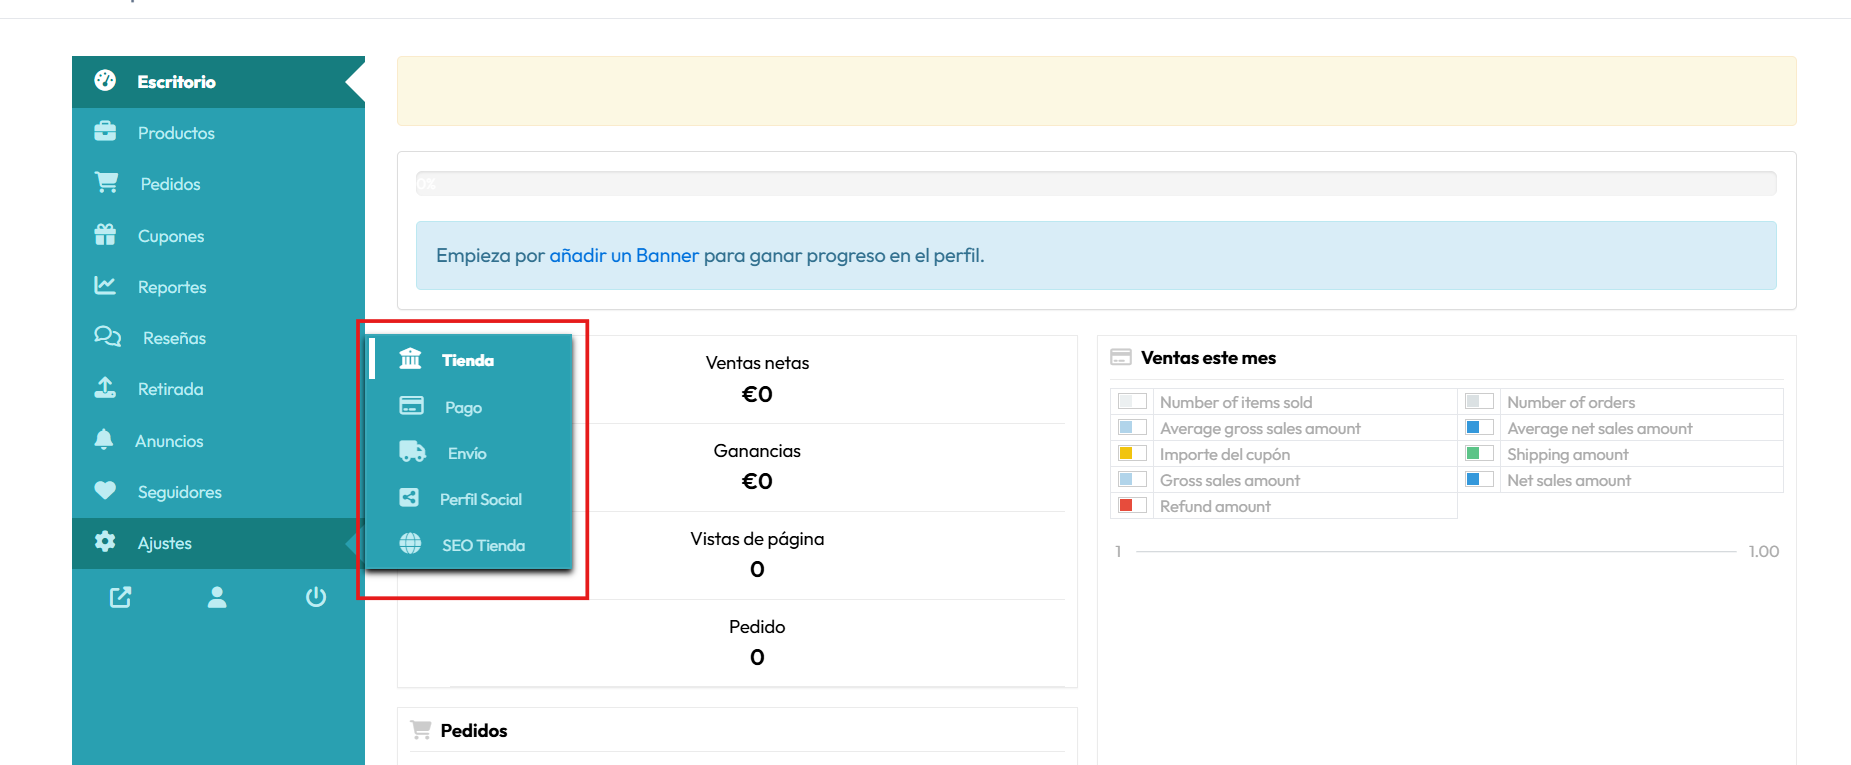Toggle Refund amount chart series
This screenshot has height=765, width=1851.
click(x=1215, y=506)
